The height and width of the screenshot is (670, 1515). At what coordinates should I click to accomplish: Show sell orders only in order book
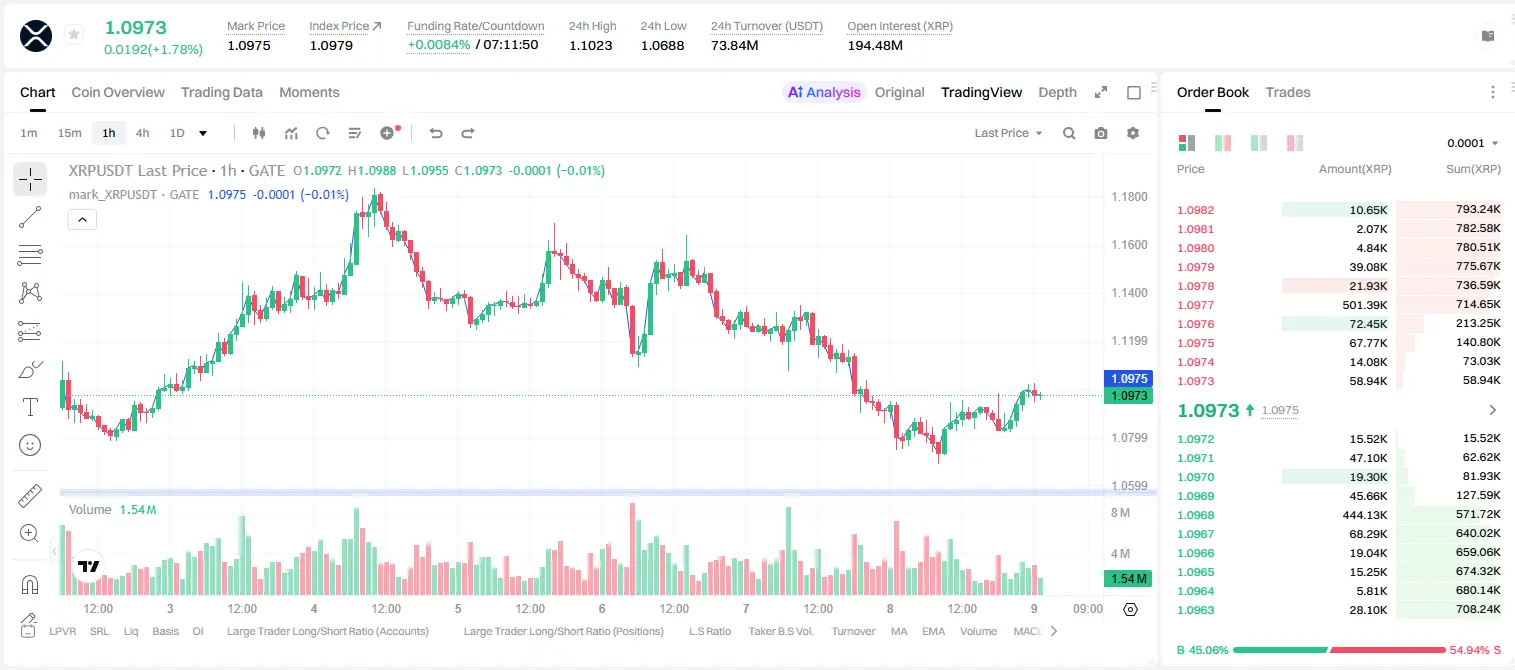tap(1295, 143)
